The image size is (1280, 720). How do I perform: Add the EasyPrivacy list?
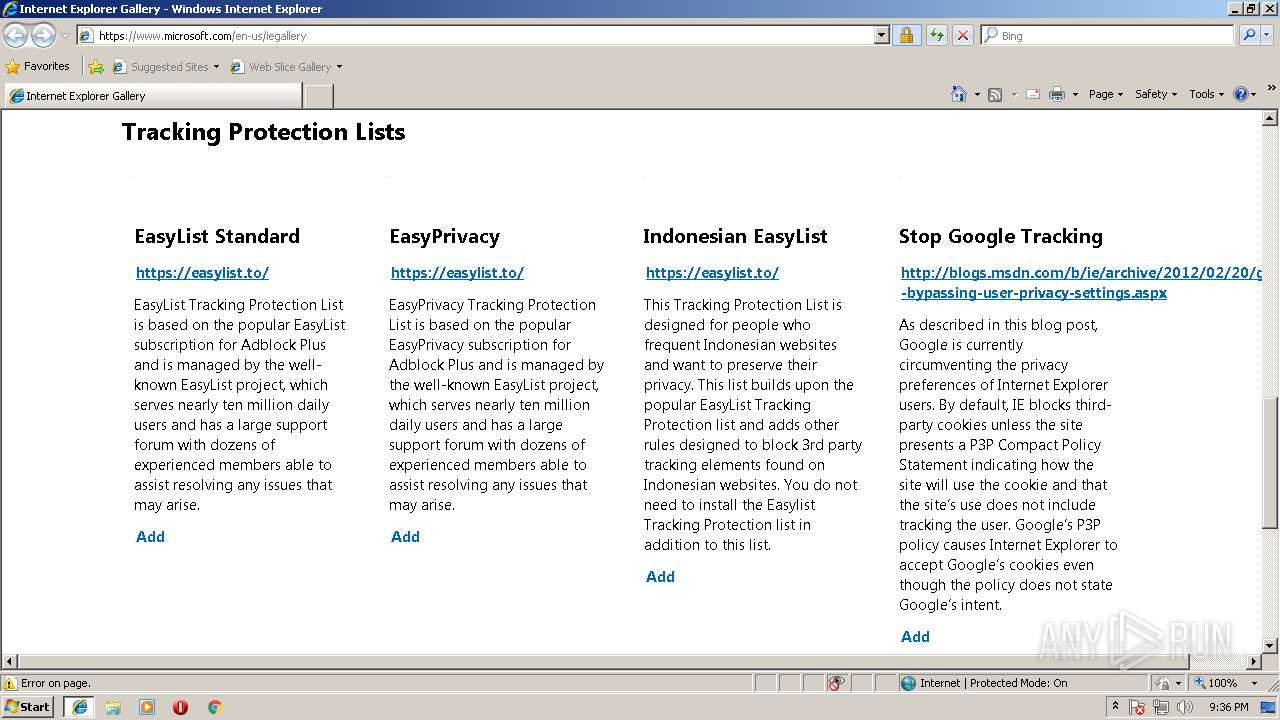pos(405,537)
